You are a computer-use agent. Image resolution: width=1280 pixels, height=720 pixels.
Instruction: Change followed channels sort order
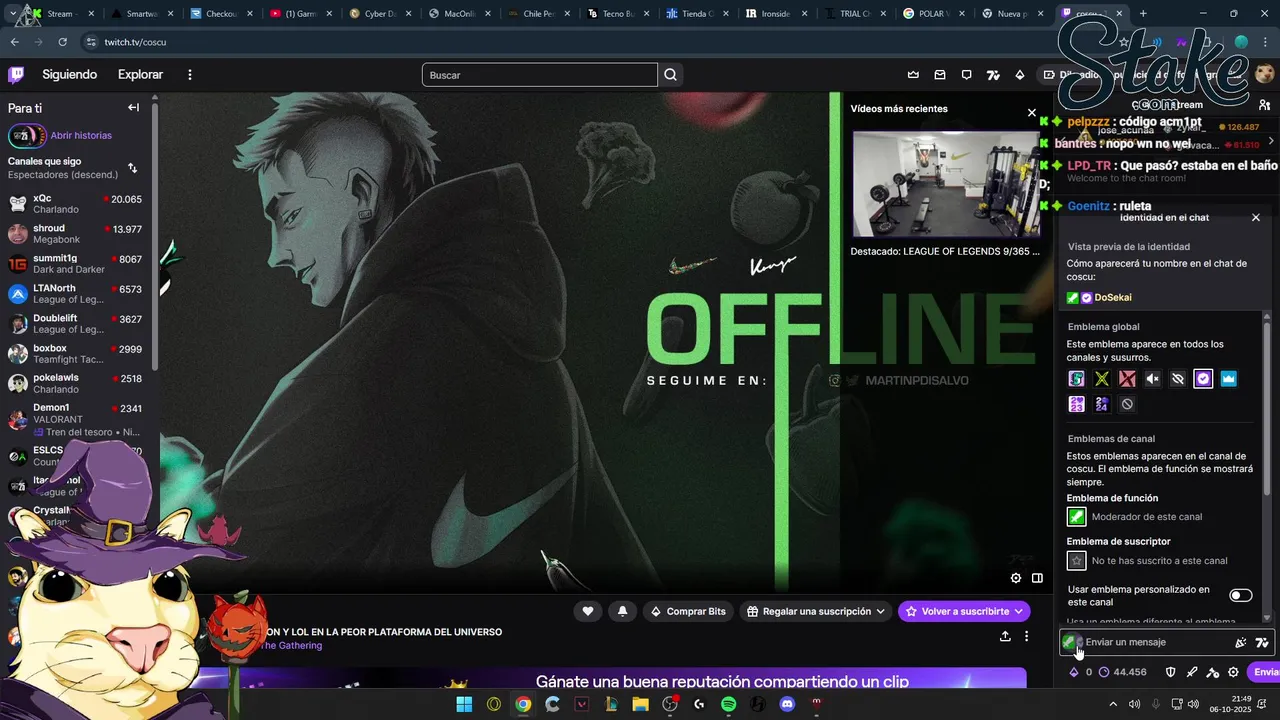tap(132, 168)
